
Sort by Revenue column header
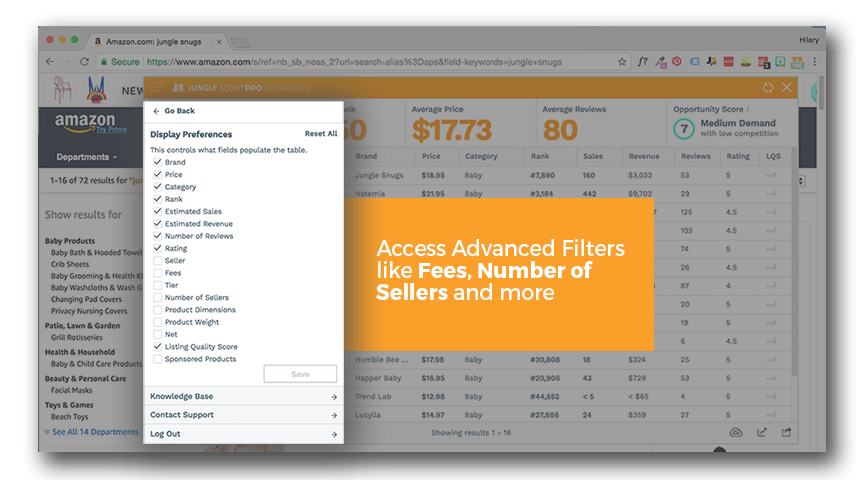[644, 156]
